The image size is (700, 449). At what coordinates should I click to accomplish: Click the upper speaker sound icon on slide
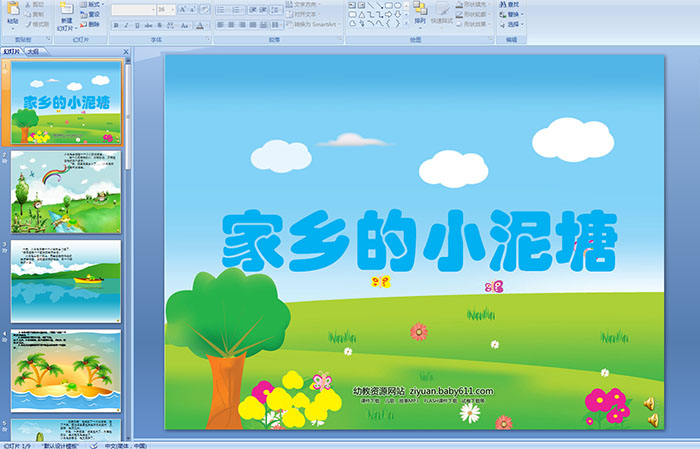pyautogui.click(x=650, y=404)
